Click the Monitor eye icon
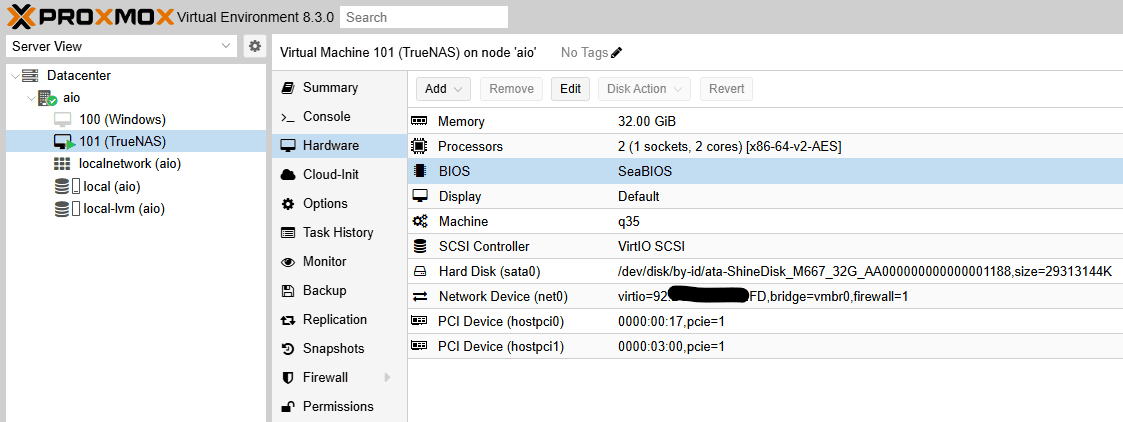 288,262
